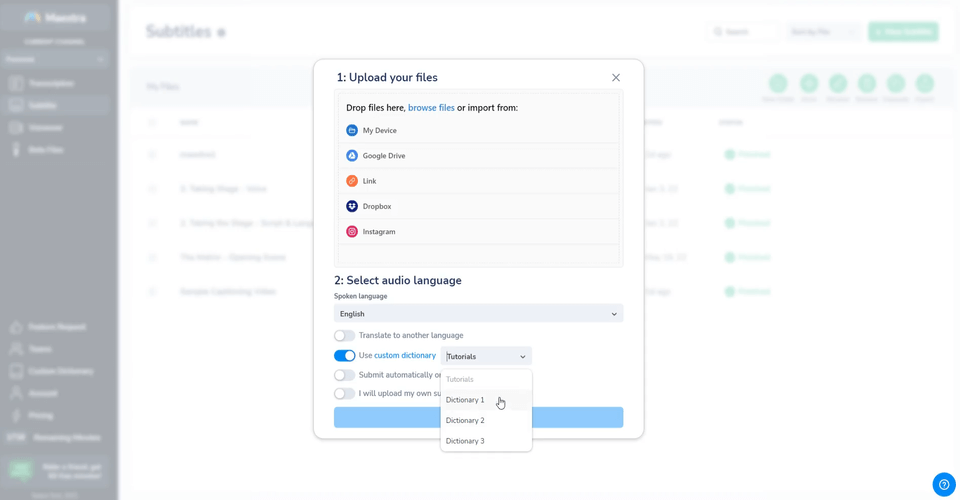Image resolution: width=960 pixels, height=500 pixels.
Task: Import from My Device
Action: [479, 130]
